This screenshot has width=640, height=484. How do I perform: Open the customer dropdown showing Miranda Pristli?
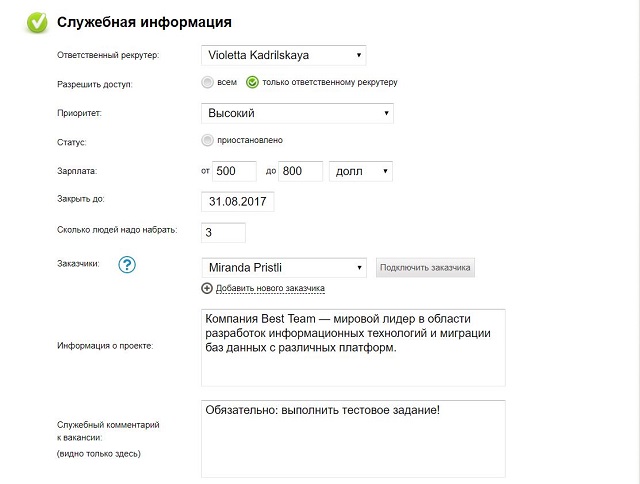[284, 268]
